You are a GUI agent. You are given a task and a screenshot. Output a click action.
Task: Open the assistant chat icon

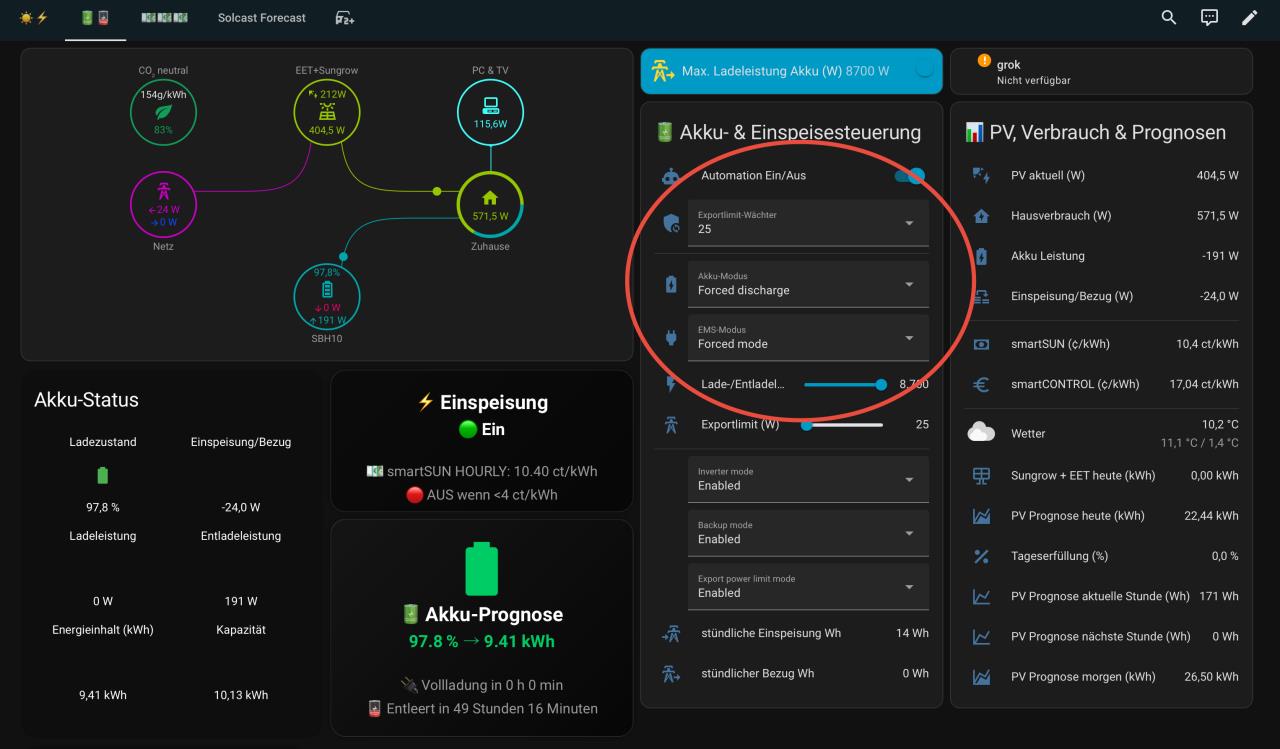(1209, 18)
